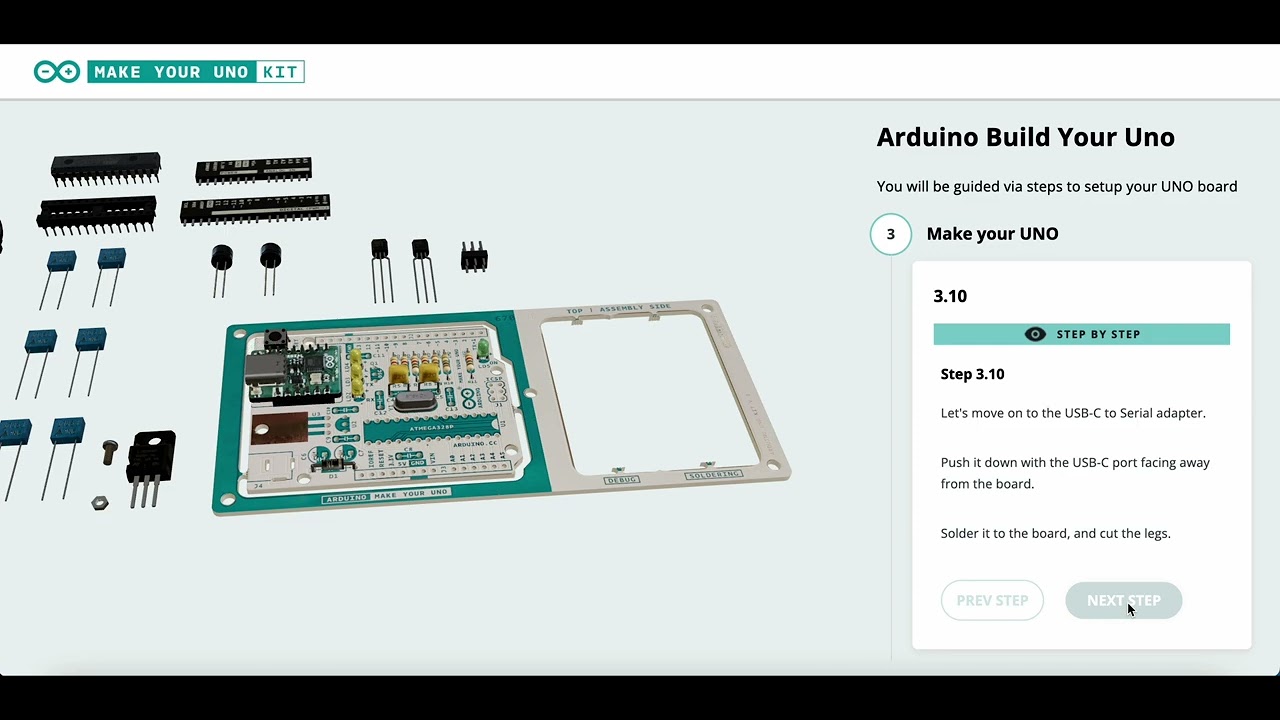Screen dimensions: 1280x720
Task: Click the 'Arduino Build Your Uno' title
Action: [1025, 137]
